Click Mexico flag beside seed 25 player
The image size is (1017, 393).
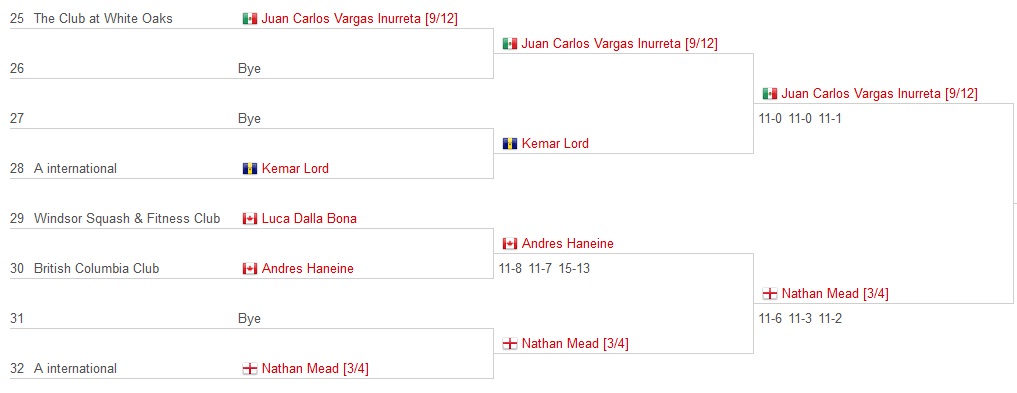250,19
